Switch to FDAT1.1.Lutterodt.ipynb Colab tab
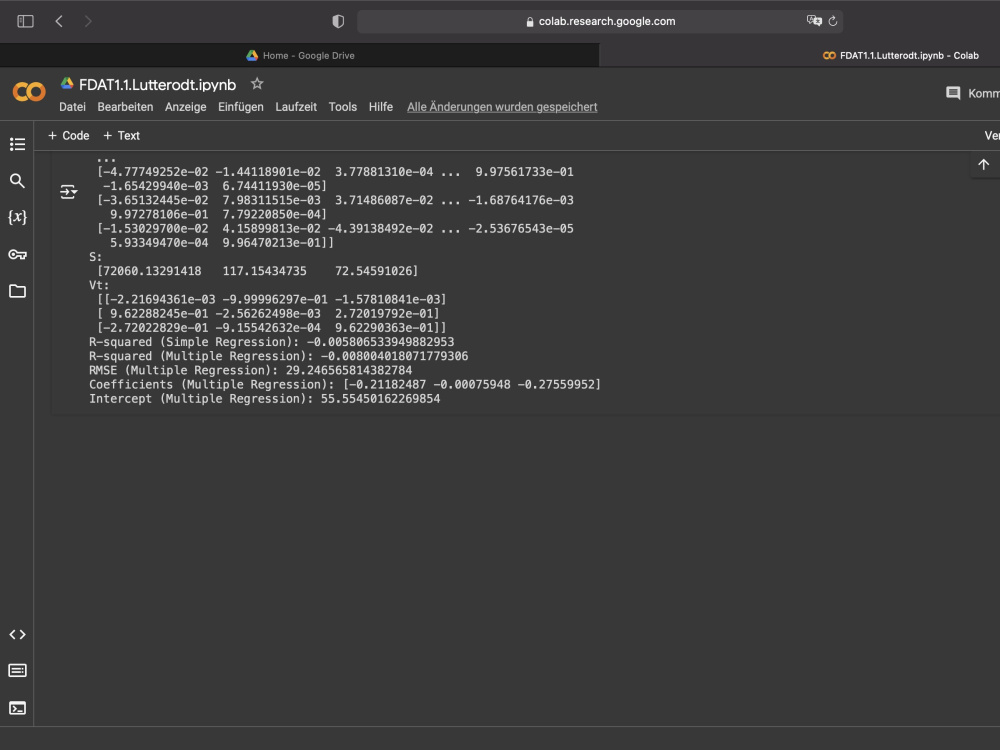This screenshot has width=1000, height=750. 901,55
